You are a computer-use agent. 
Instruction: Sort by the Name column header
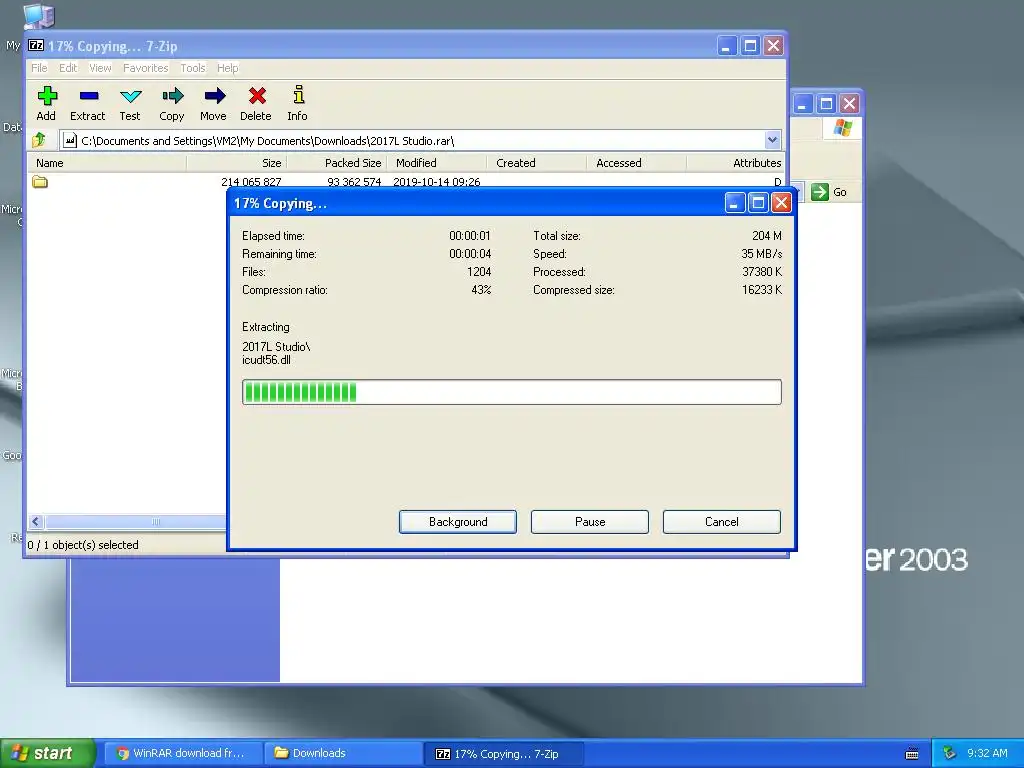[107, 163]
